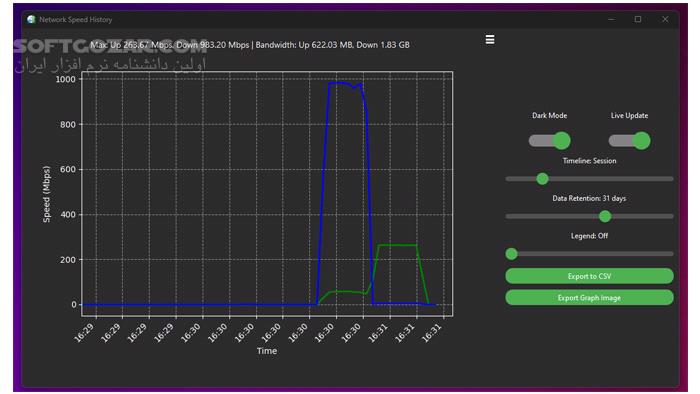Toggle the Live Update switch
Viewport: 700px width, 394px height.
click(x=629, y=141)
